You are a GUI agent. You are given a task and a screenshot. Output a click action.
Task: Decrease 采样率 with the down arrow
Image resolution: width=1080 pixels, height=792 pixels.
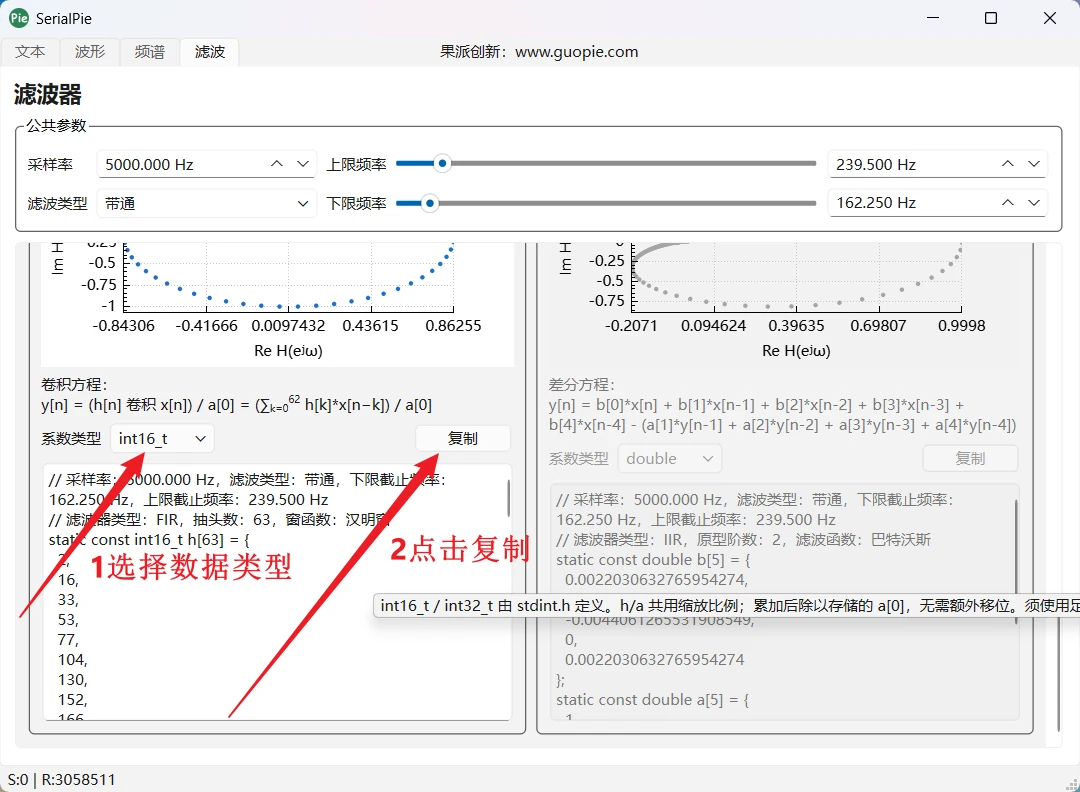pos(302,164)
